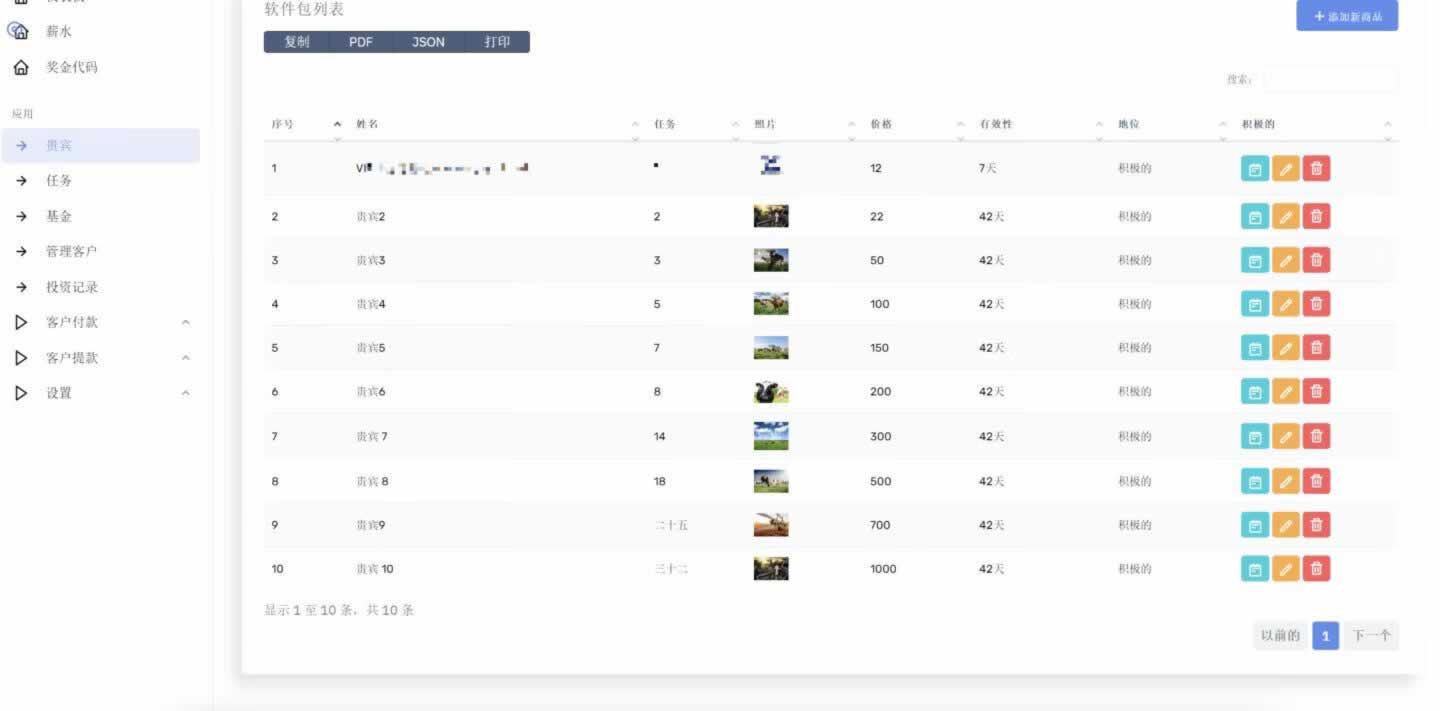Image resolution: width=1440 pixels, height=711 pixels.
Task: Delete the 贵宾 10 row using trash icon
Action: pos(1316,569)
